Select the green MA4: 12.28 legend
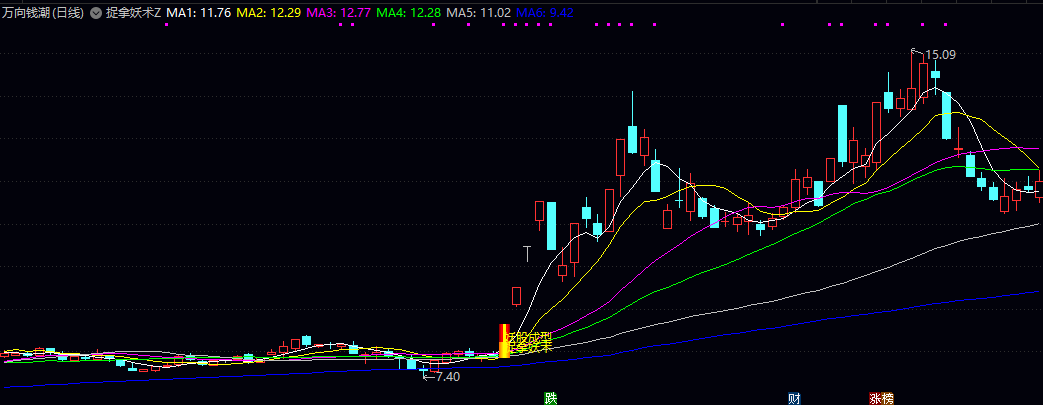Screen dimensions: 1043x405 [408, 13]
